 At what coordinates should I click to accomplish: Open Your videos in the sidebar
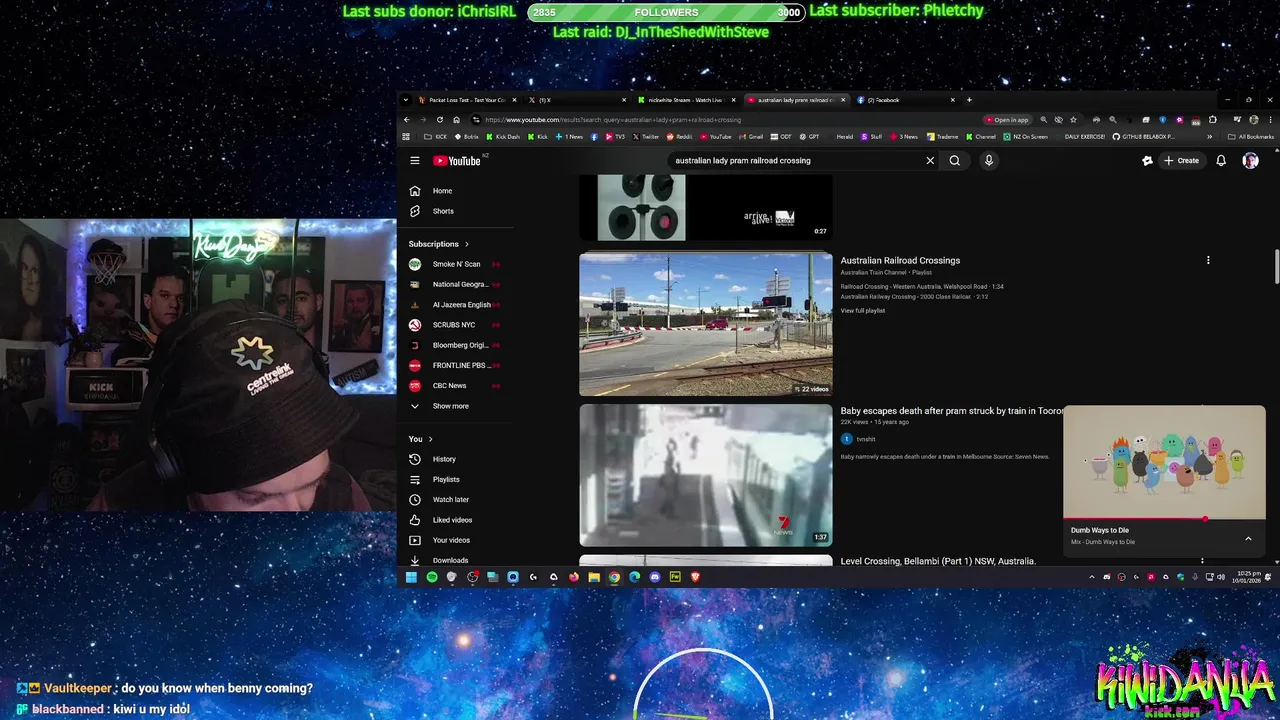[440, 540]
